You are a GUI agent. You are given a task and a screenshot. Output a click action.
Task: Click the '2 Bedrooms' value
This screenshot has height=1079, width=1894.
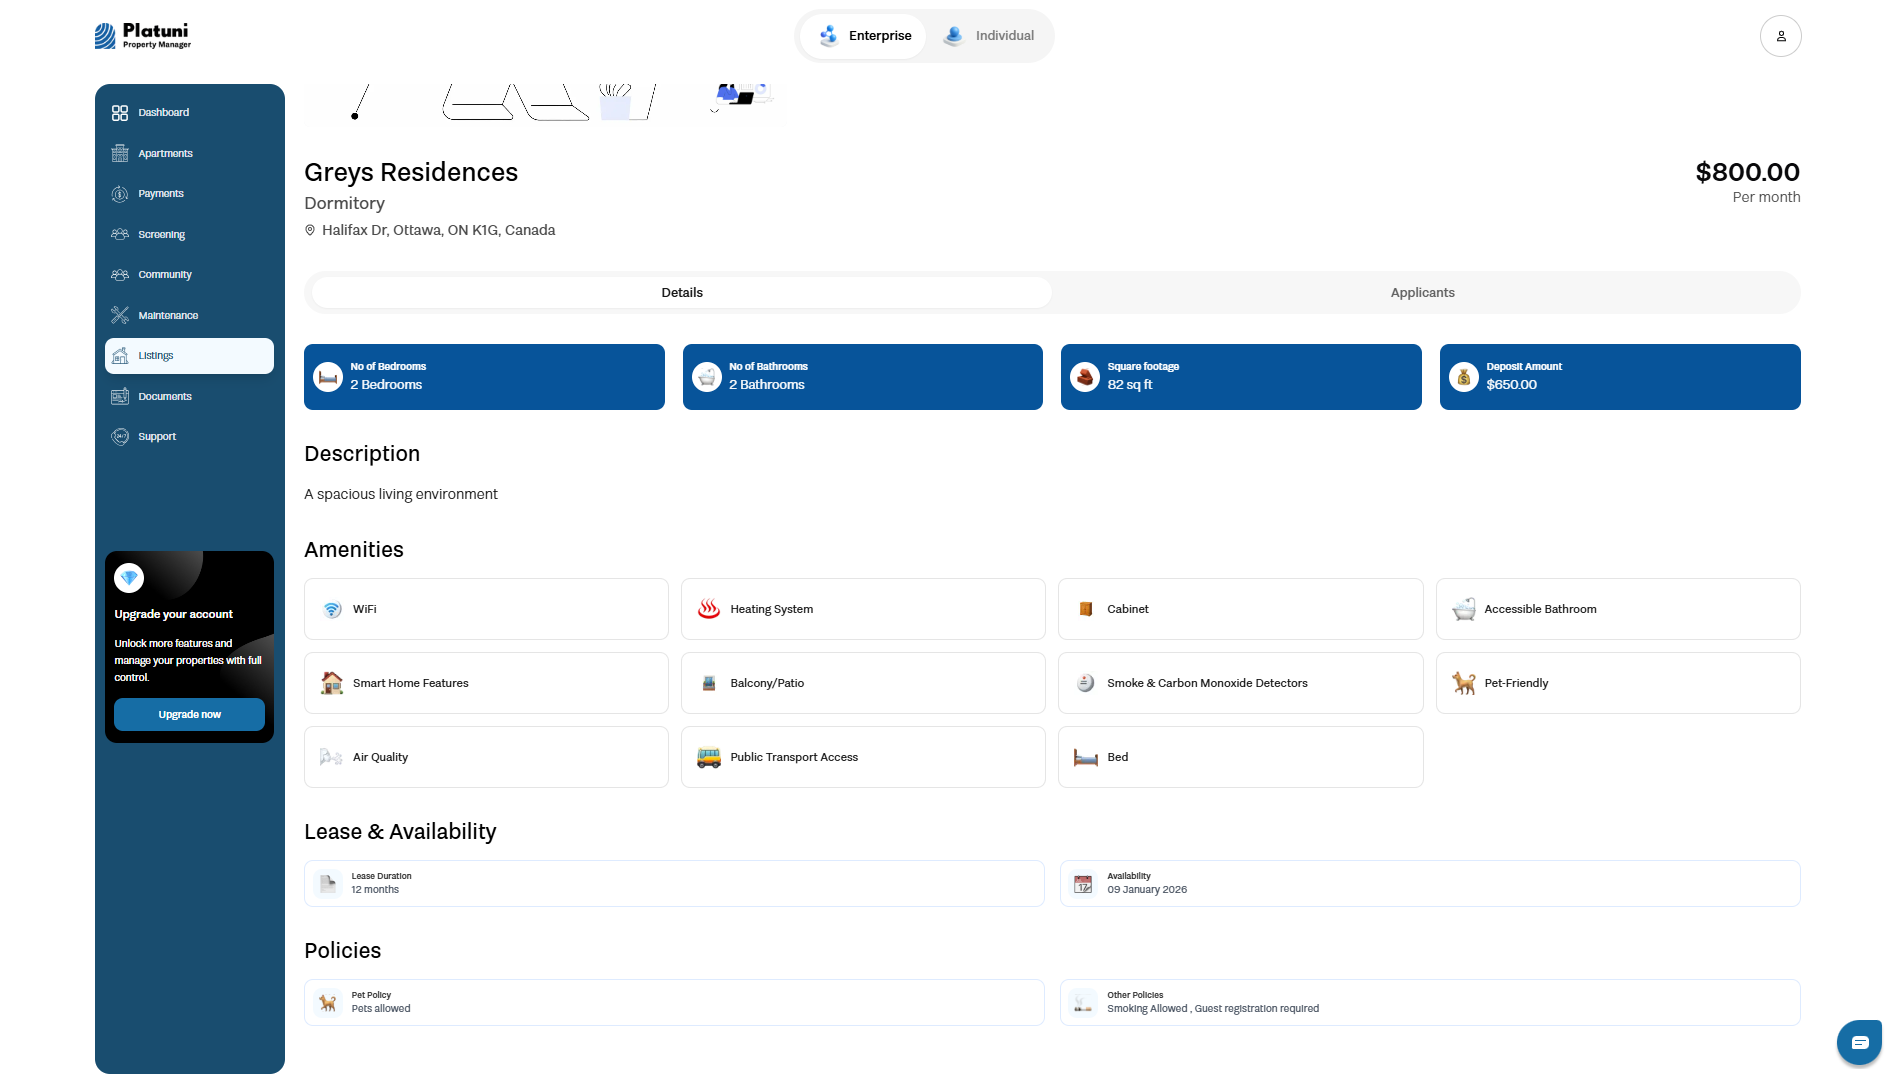click(386, 385)
